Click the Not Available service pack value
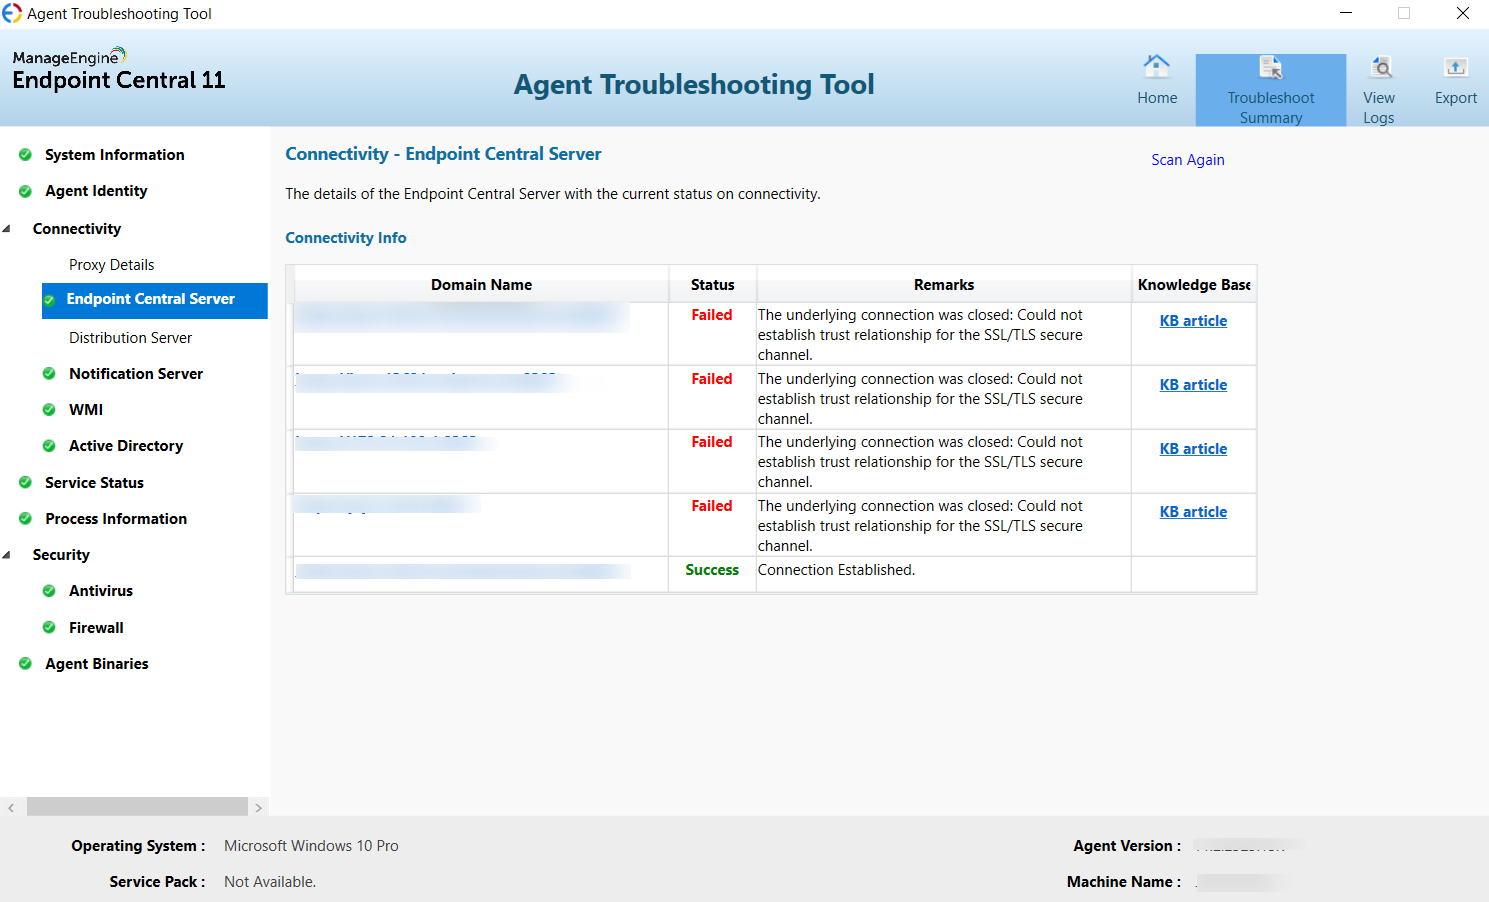This screenshot has width=1489, height=902. [x=270, y=882]
